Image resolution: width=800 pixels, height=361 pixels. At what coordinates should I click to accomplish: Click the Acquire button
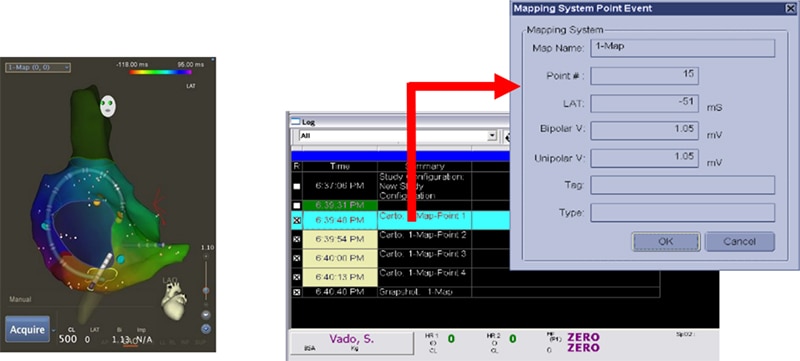pos(28,329)
